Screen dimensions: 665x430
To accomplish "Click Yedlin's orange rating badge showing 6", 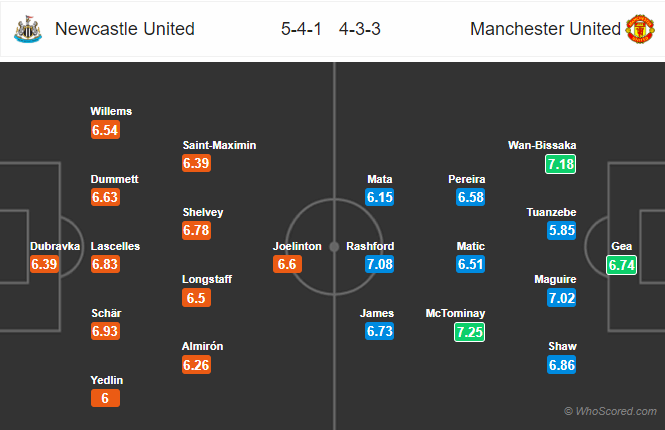I will coord(105,398).
